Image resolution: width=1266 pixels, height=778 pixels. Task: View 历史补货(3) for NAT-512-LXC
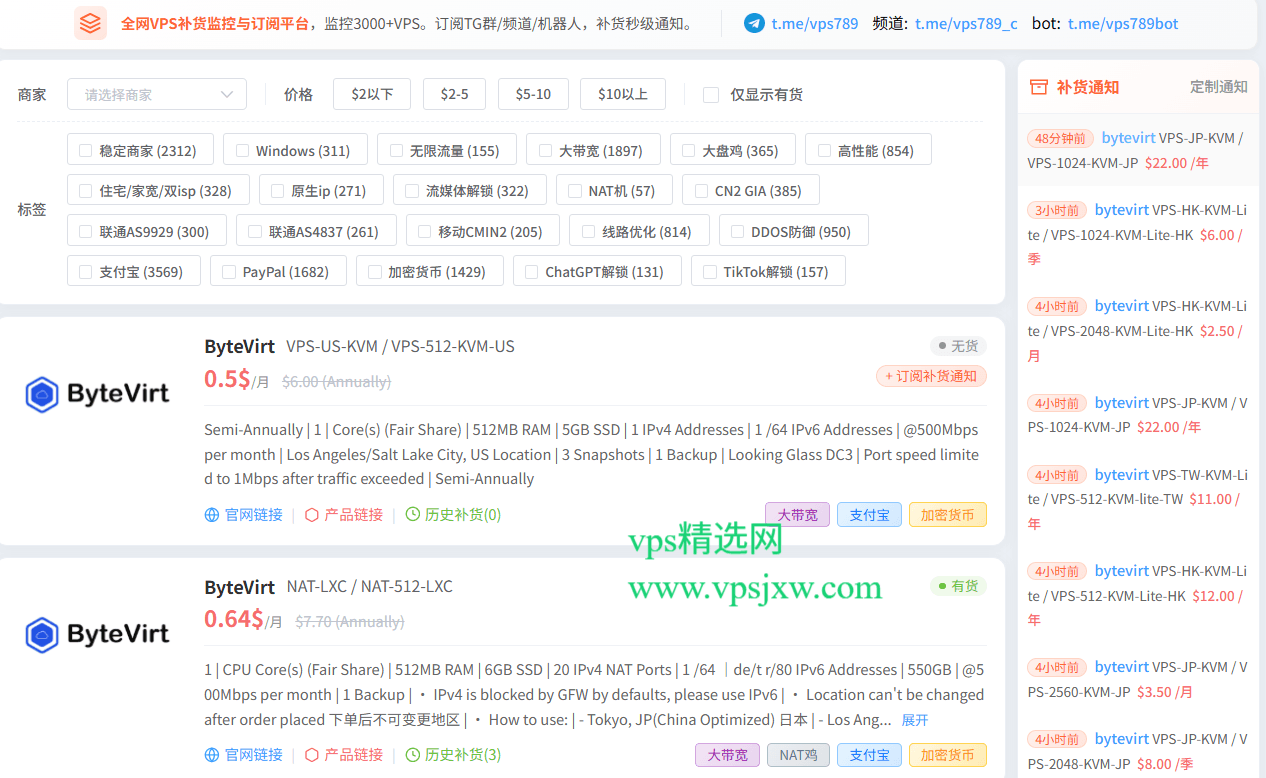(453, 755)
